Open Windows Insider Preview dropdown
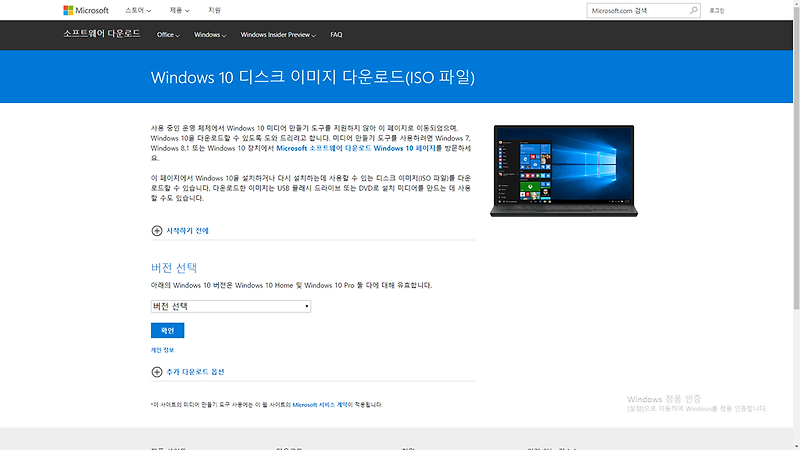This screenshot has height=450, width=800. point(278,35)
